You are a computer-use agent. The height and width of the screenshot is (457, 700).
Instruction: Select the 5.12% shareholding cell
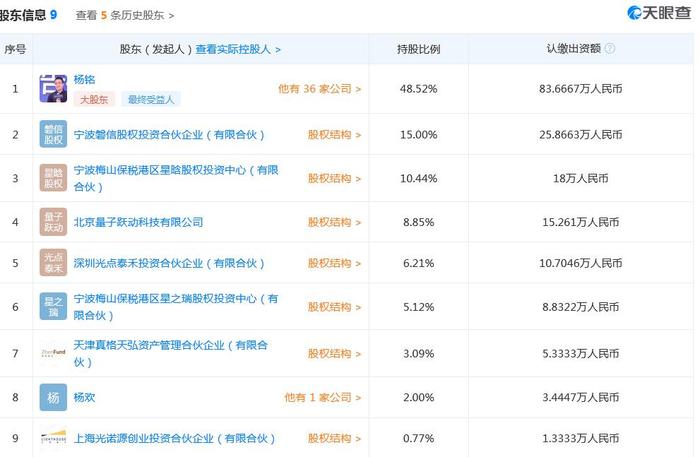click(x=419, y=307)
